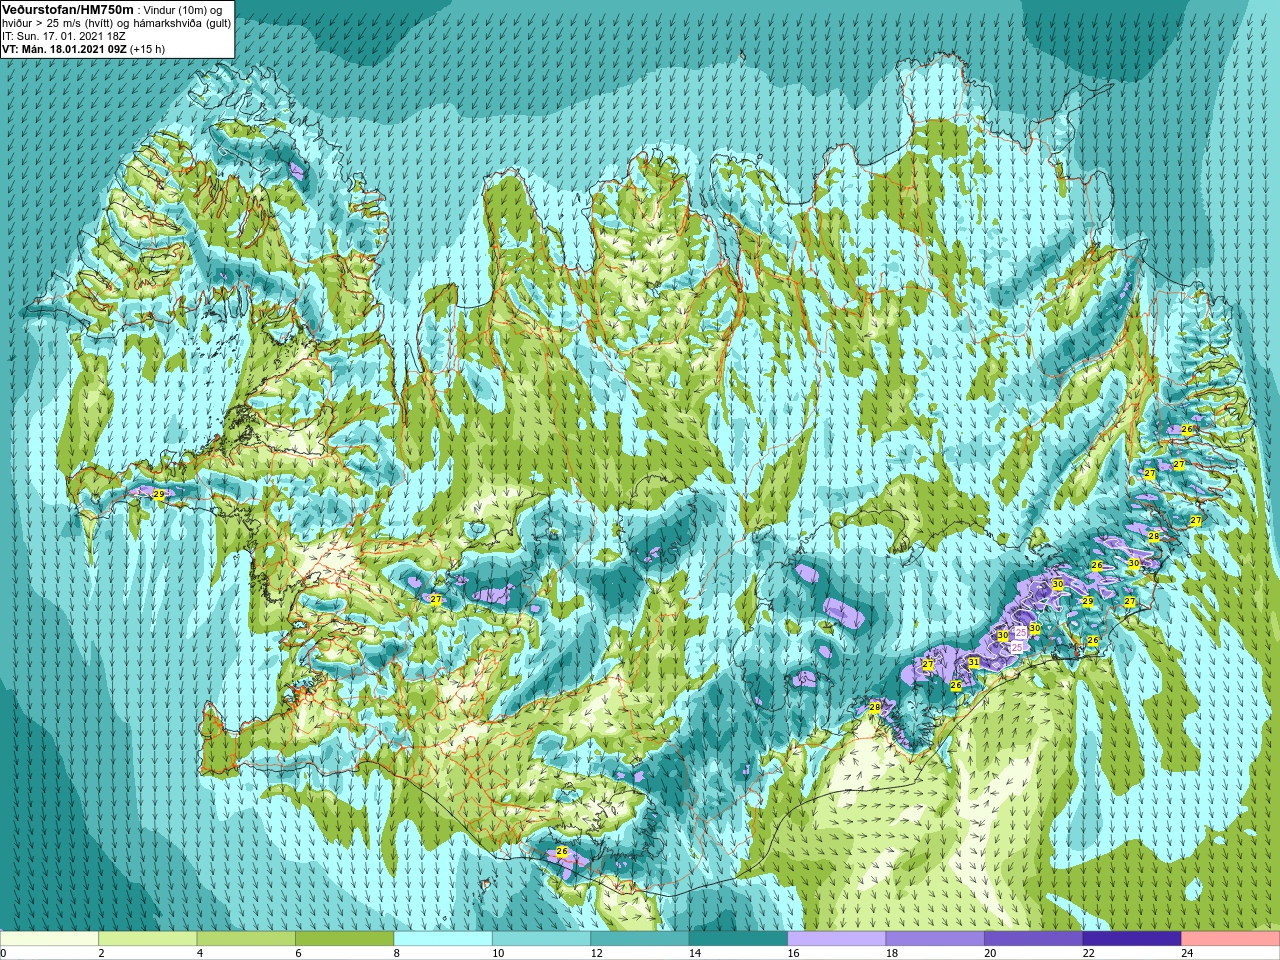The height and width of the screenshot is (960, 1280).
Task: Select the pink above-24 m/s legend swatch
Action: [1231, 938]
